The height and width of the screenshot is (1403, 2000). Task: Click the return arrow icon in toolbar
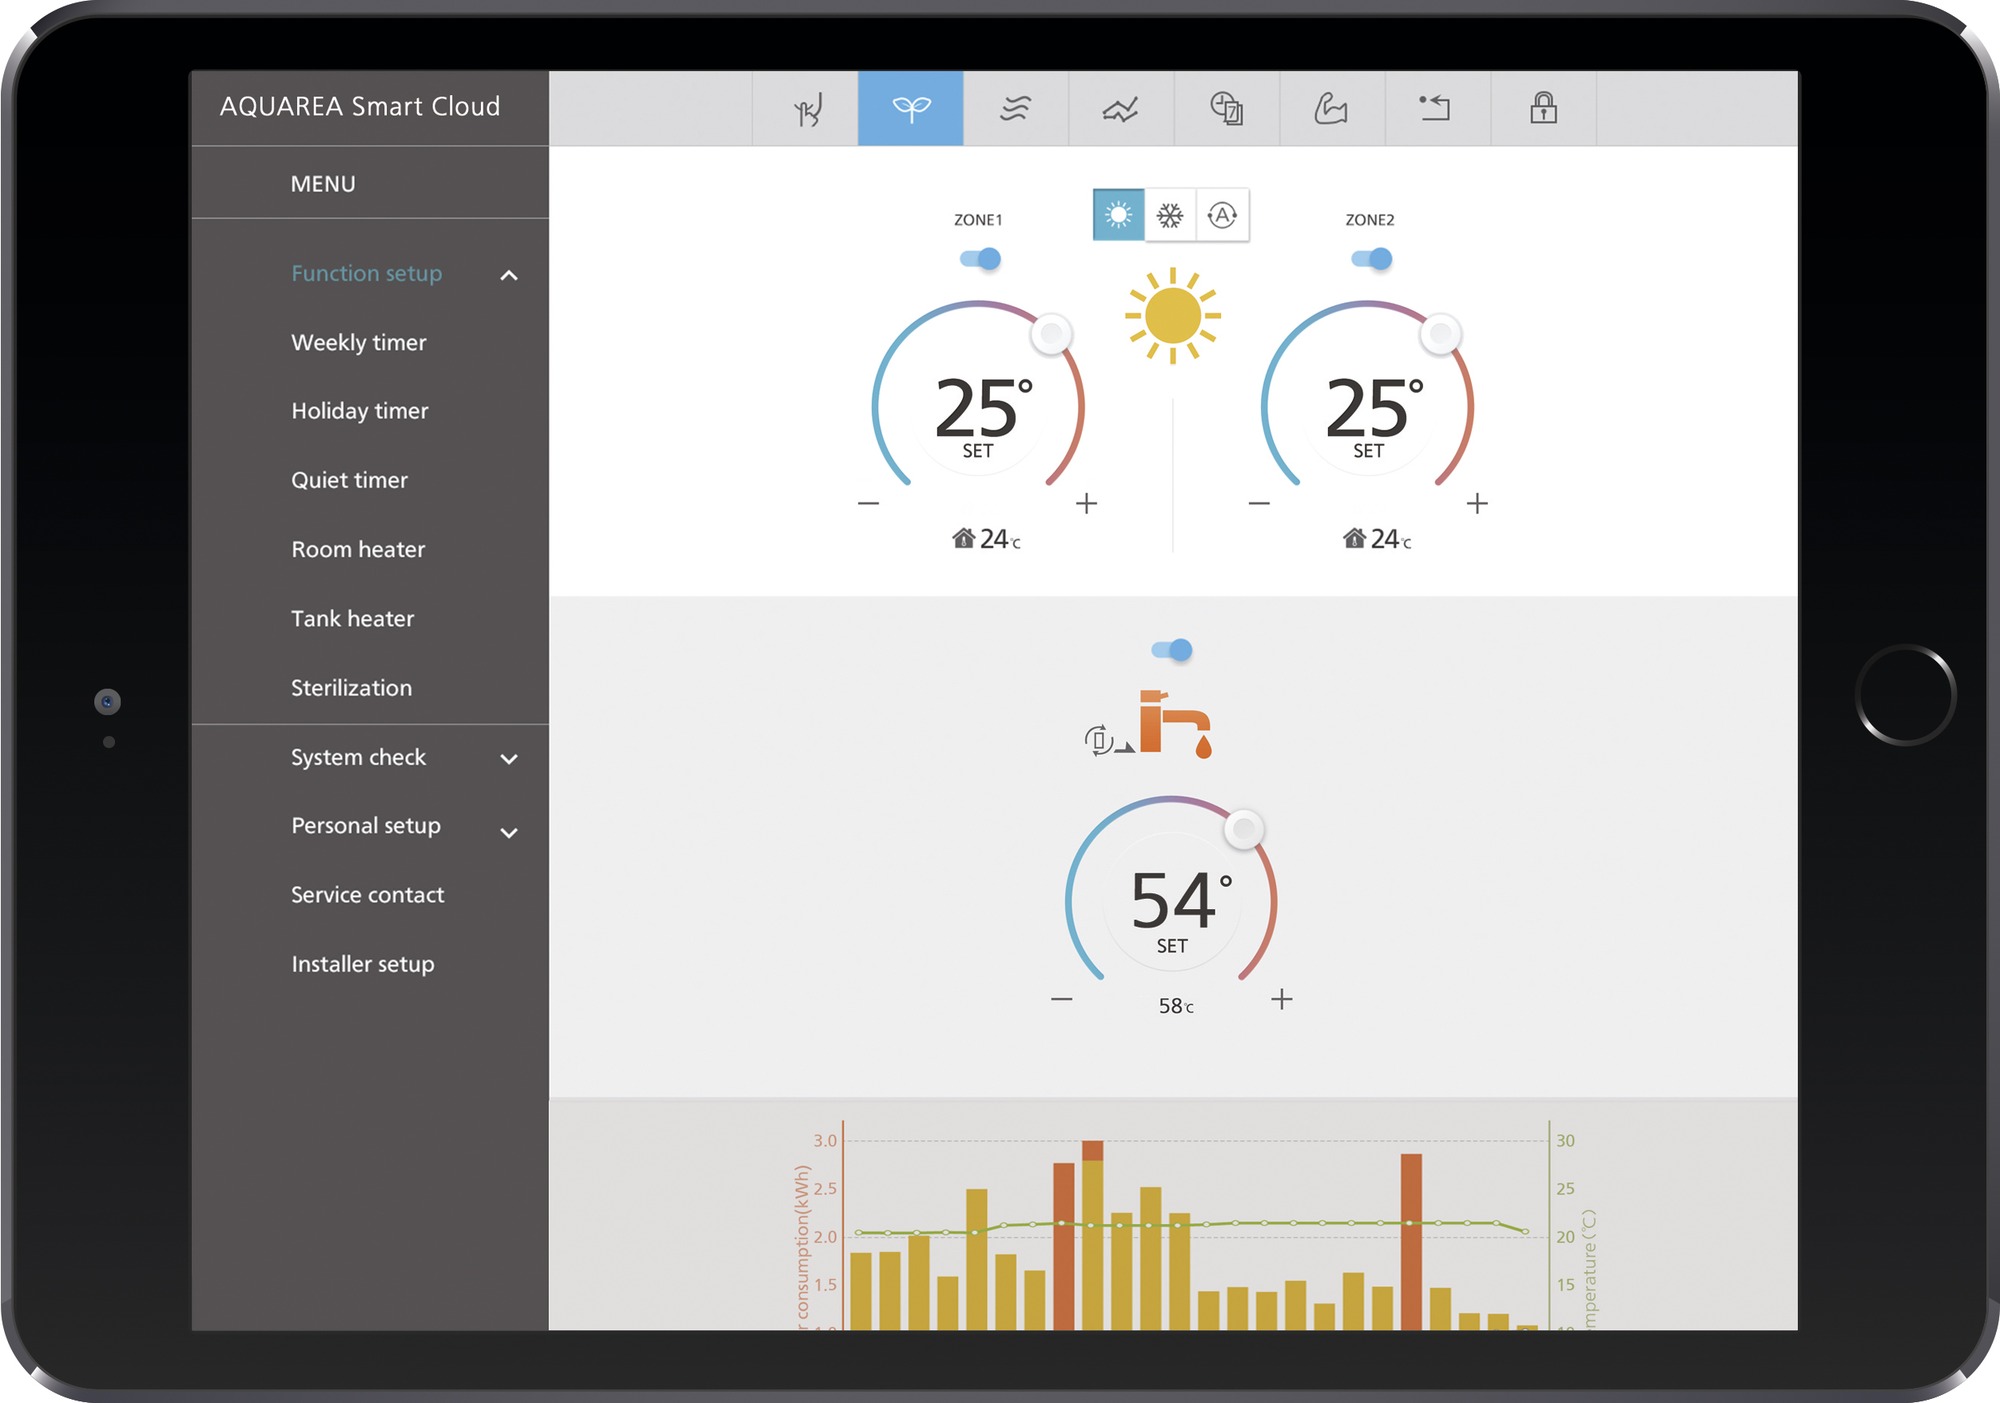pos(1436,108)
